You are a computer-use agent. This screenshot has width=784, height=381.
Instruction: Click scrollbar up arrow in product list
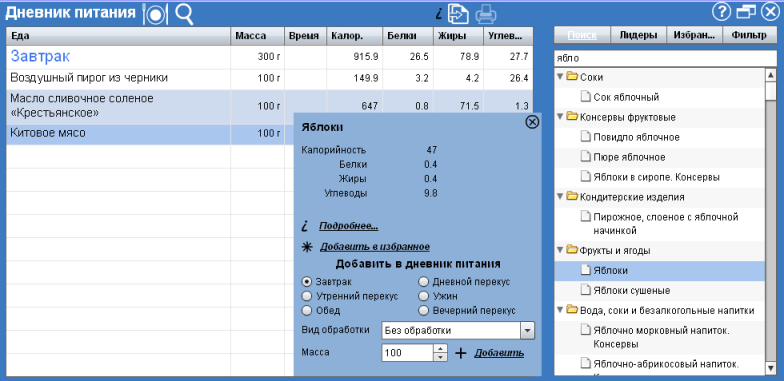pyautogui.click(x=771, y=75)
